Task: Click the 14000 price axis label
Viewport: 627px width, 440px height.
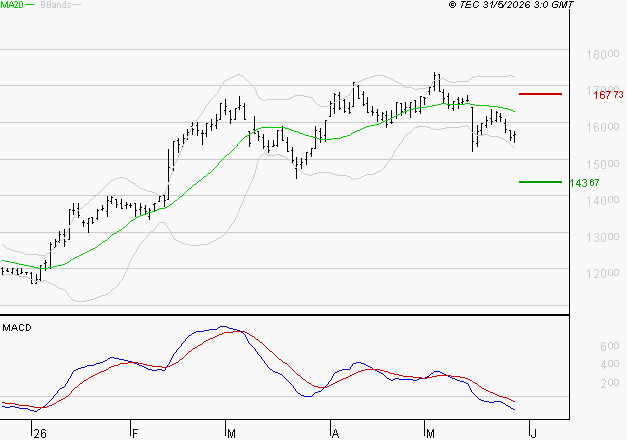Action: click(603, 200)
